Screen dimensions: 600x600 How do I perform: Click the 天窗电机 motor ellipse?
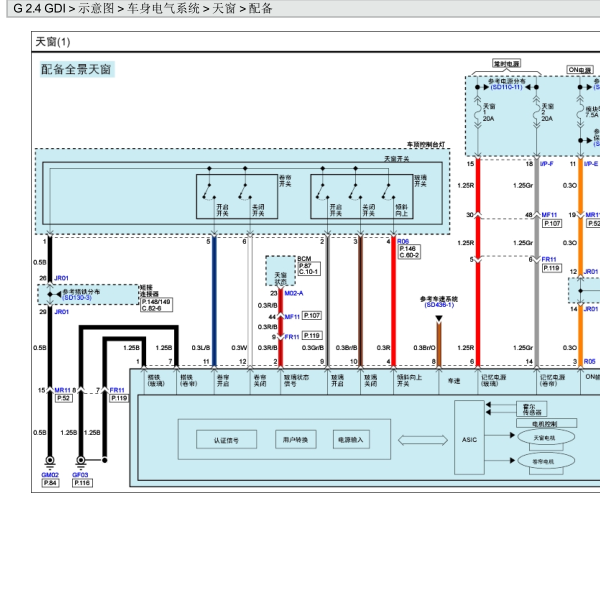pyautogui.click(x=546, y=437)
